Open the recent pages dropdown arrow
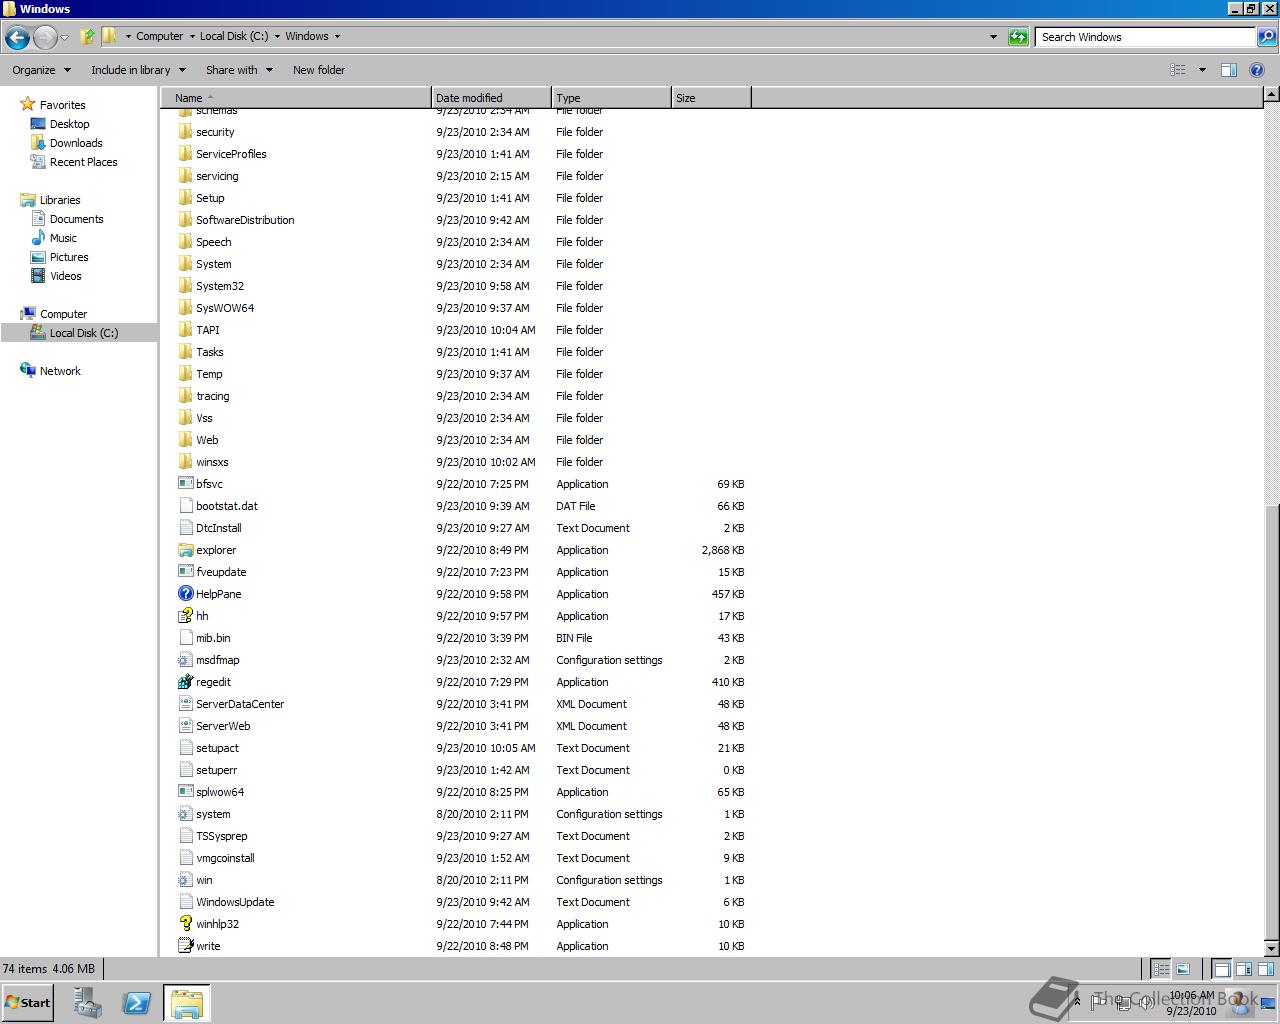Viewport: 1280px width, 1024px height. (65, 37)
